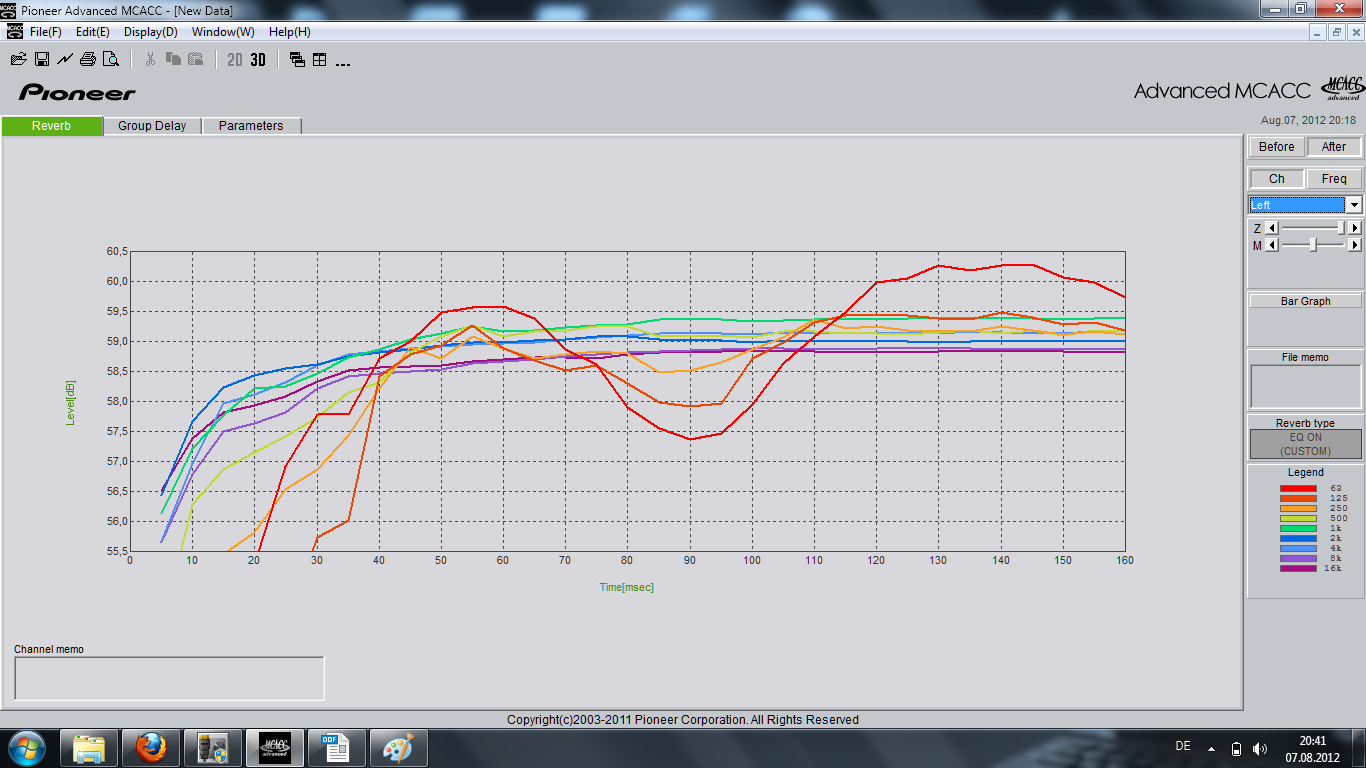Click the Print icon in toolbar
The height and width of the screenshot is (768, 1366).
[88, 59]
